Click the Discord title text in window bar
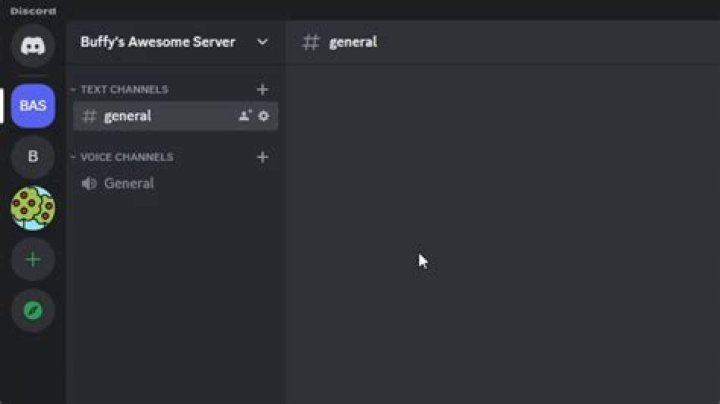This screenshot has width=720, height=404. tap(34, 11)
